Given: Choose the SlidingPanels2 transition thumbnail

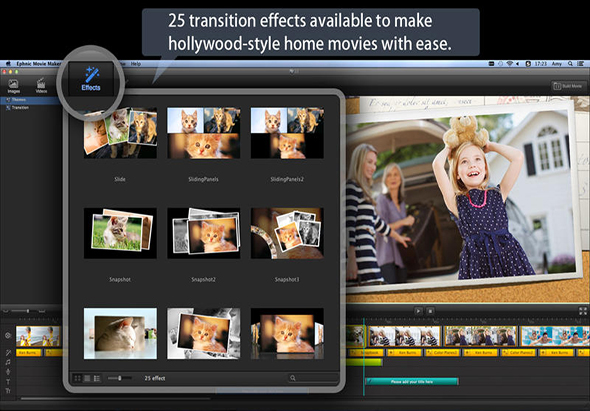Looking at the screenshot, I should click(287, 132).
